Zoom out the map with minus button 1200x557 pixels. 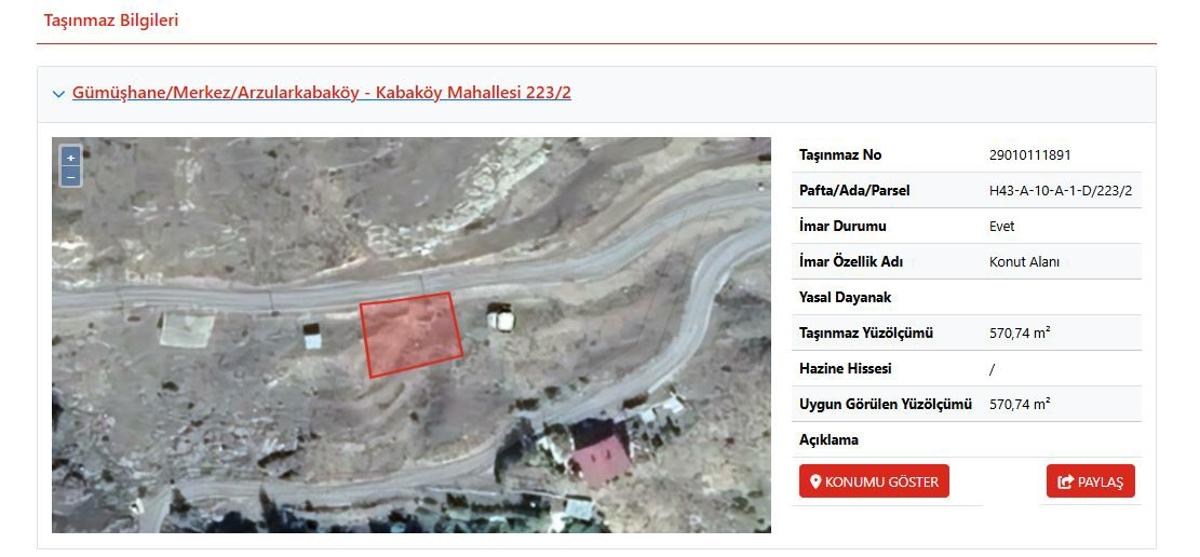click(70, 177)
